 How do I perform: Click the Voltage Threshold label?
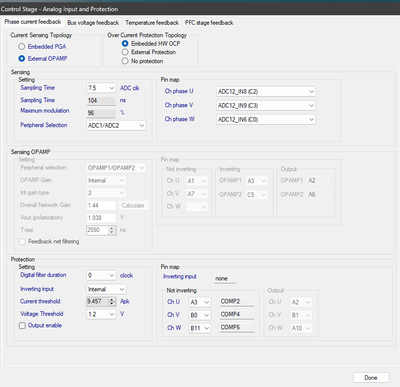42,314
